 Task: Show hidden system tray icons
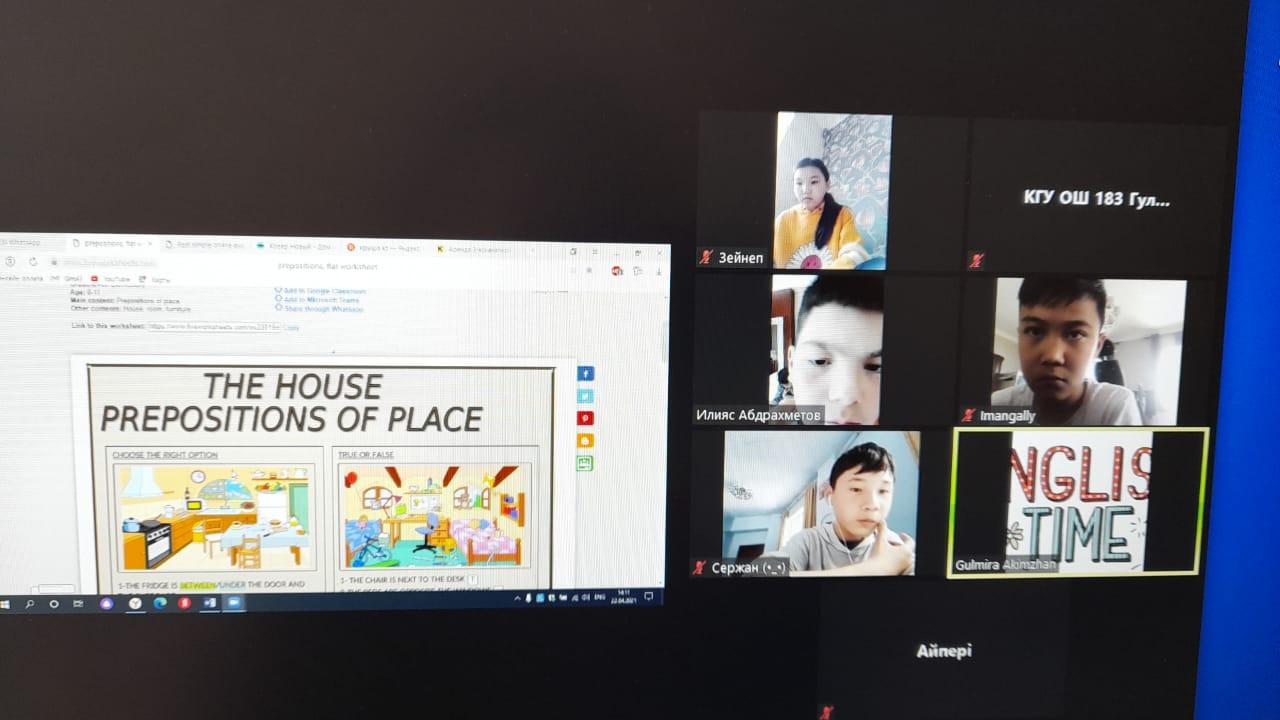pos(517,598)
